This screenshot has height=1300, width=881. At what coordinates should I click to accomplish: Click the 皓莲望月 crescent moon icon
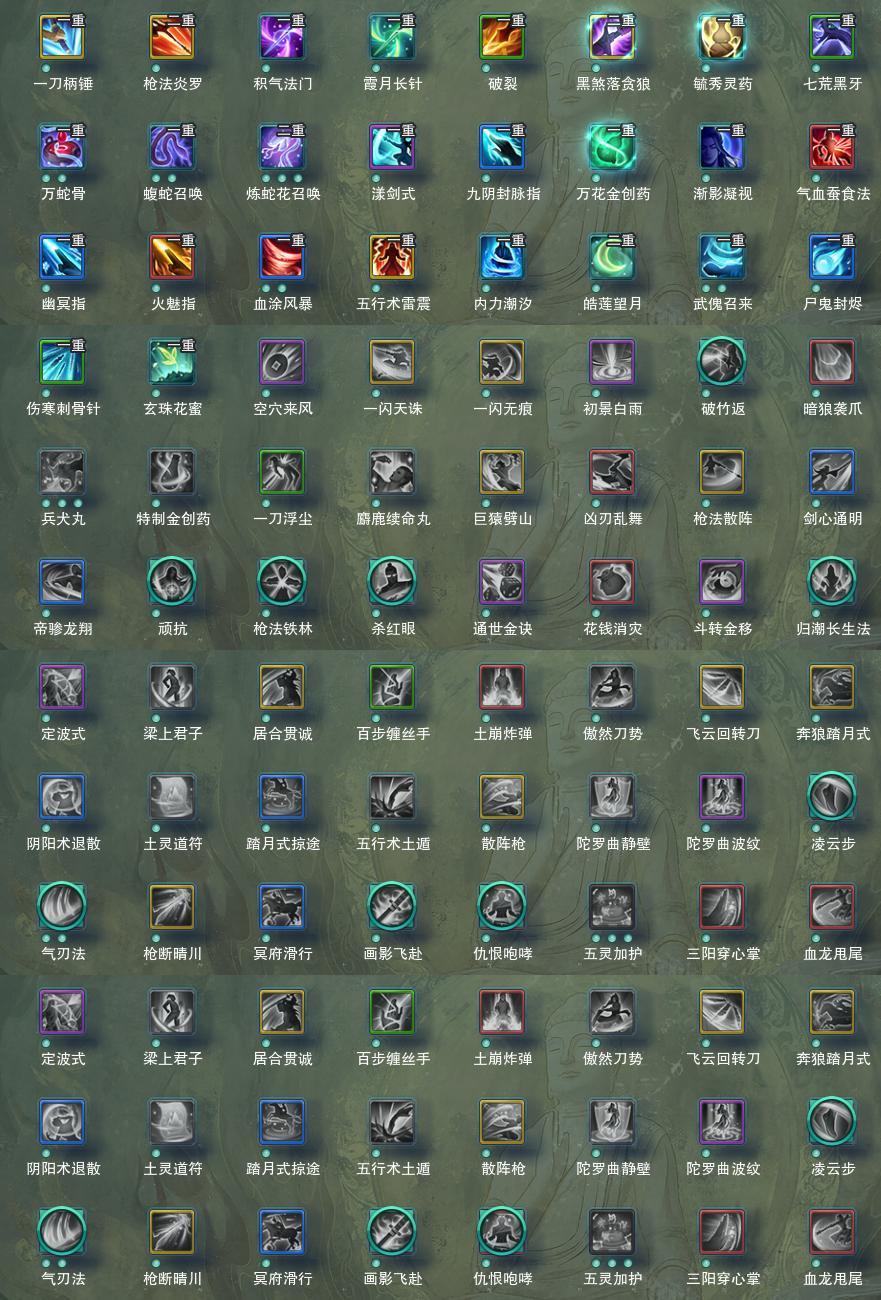click(612, 258)
